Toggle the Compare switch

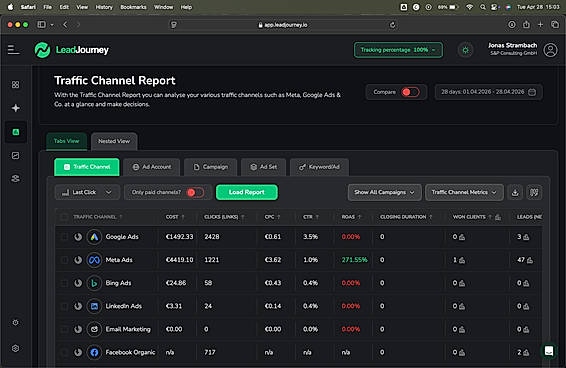point(410,92)
